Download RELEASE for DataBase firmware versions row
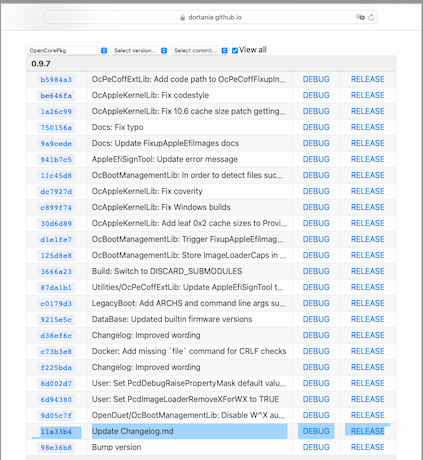This screenshot has width=423, height=460. click(367, 319)
